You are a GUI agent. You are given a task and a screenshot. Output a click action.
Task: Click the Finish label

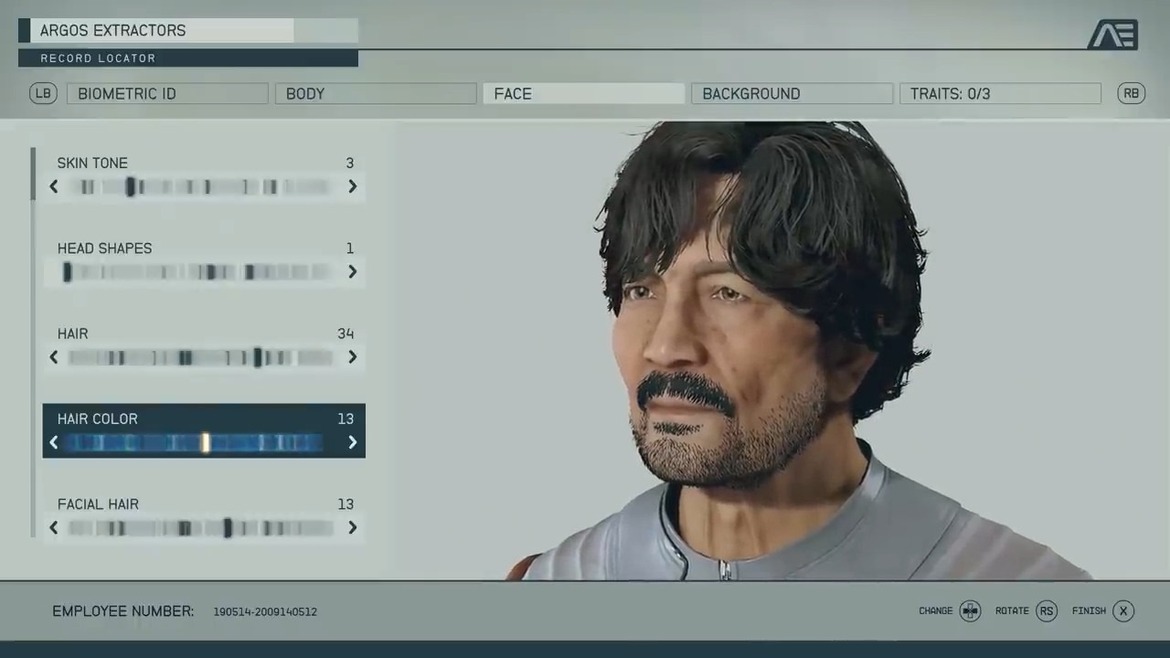click(x=1089, y=611)
